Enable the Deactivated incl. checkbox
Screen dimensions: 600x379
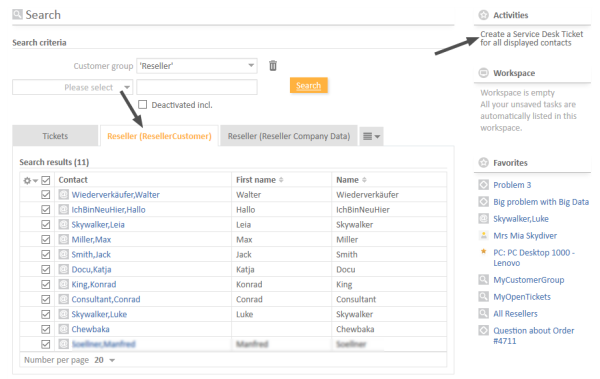[142, 105]
